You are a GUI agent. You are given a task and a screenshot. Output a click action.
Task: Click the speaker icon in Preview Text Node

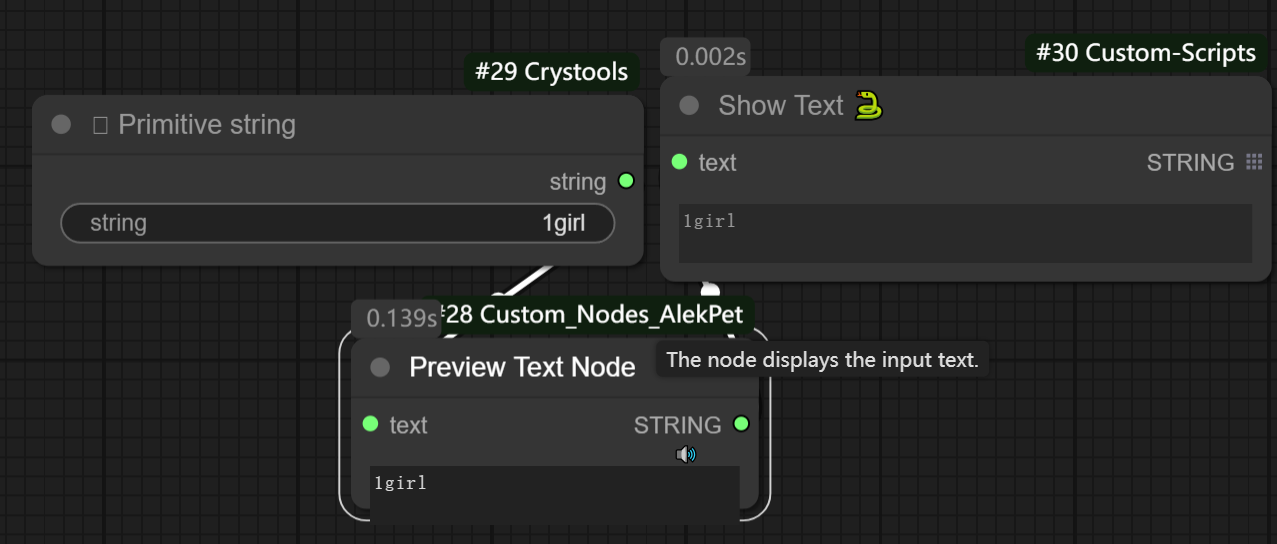pyautogui.click(x=686, y=455)
